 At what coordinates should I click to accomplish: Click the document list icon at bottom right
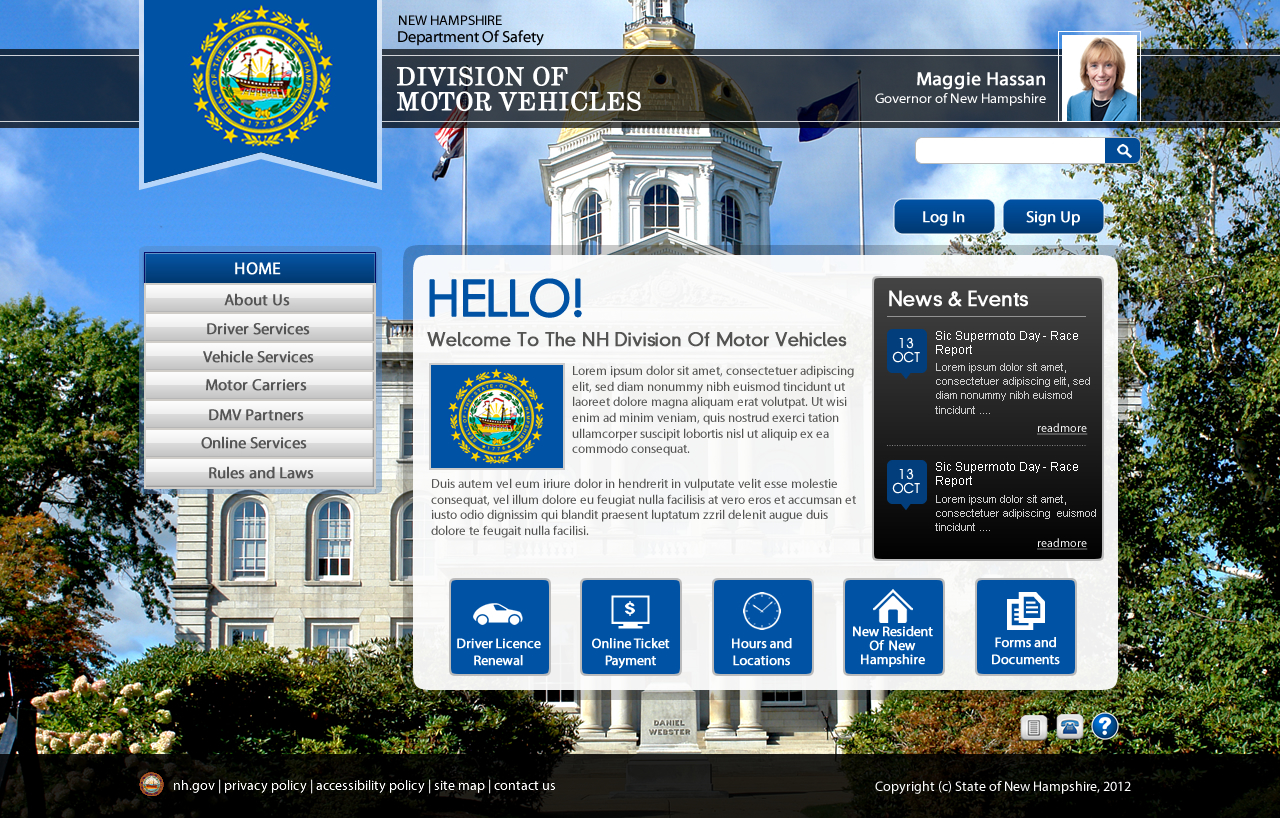(x=1034, y=727)
